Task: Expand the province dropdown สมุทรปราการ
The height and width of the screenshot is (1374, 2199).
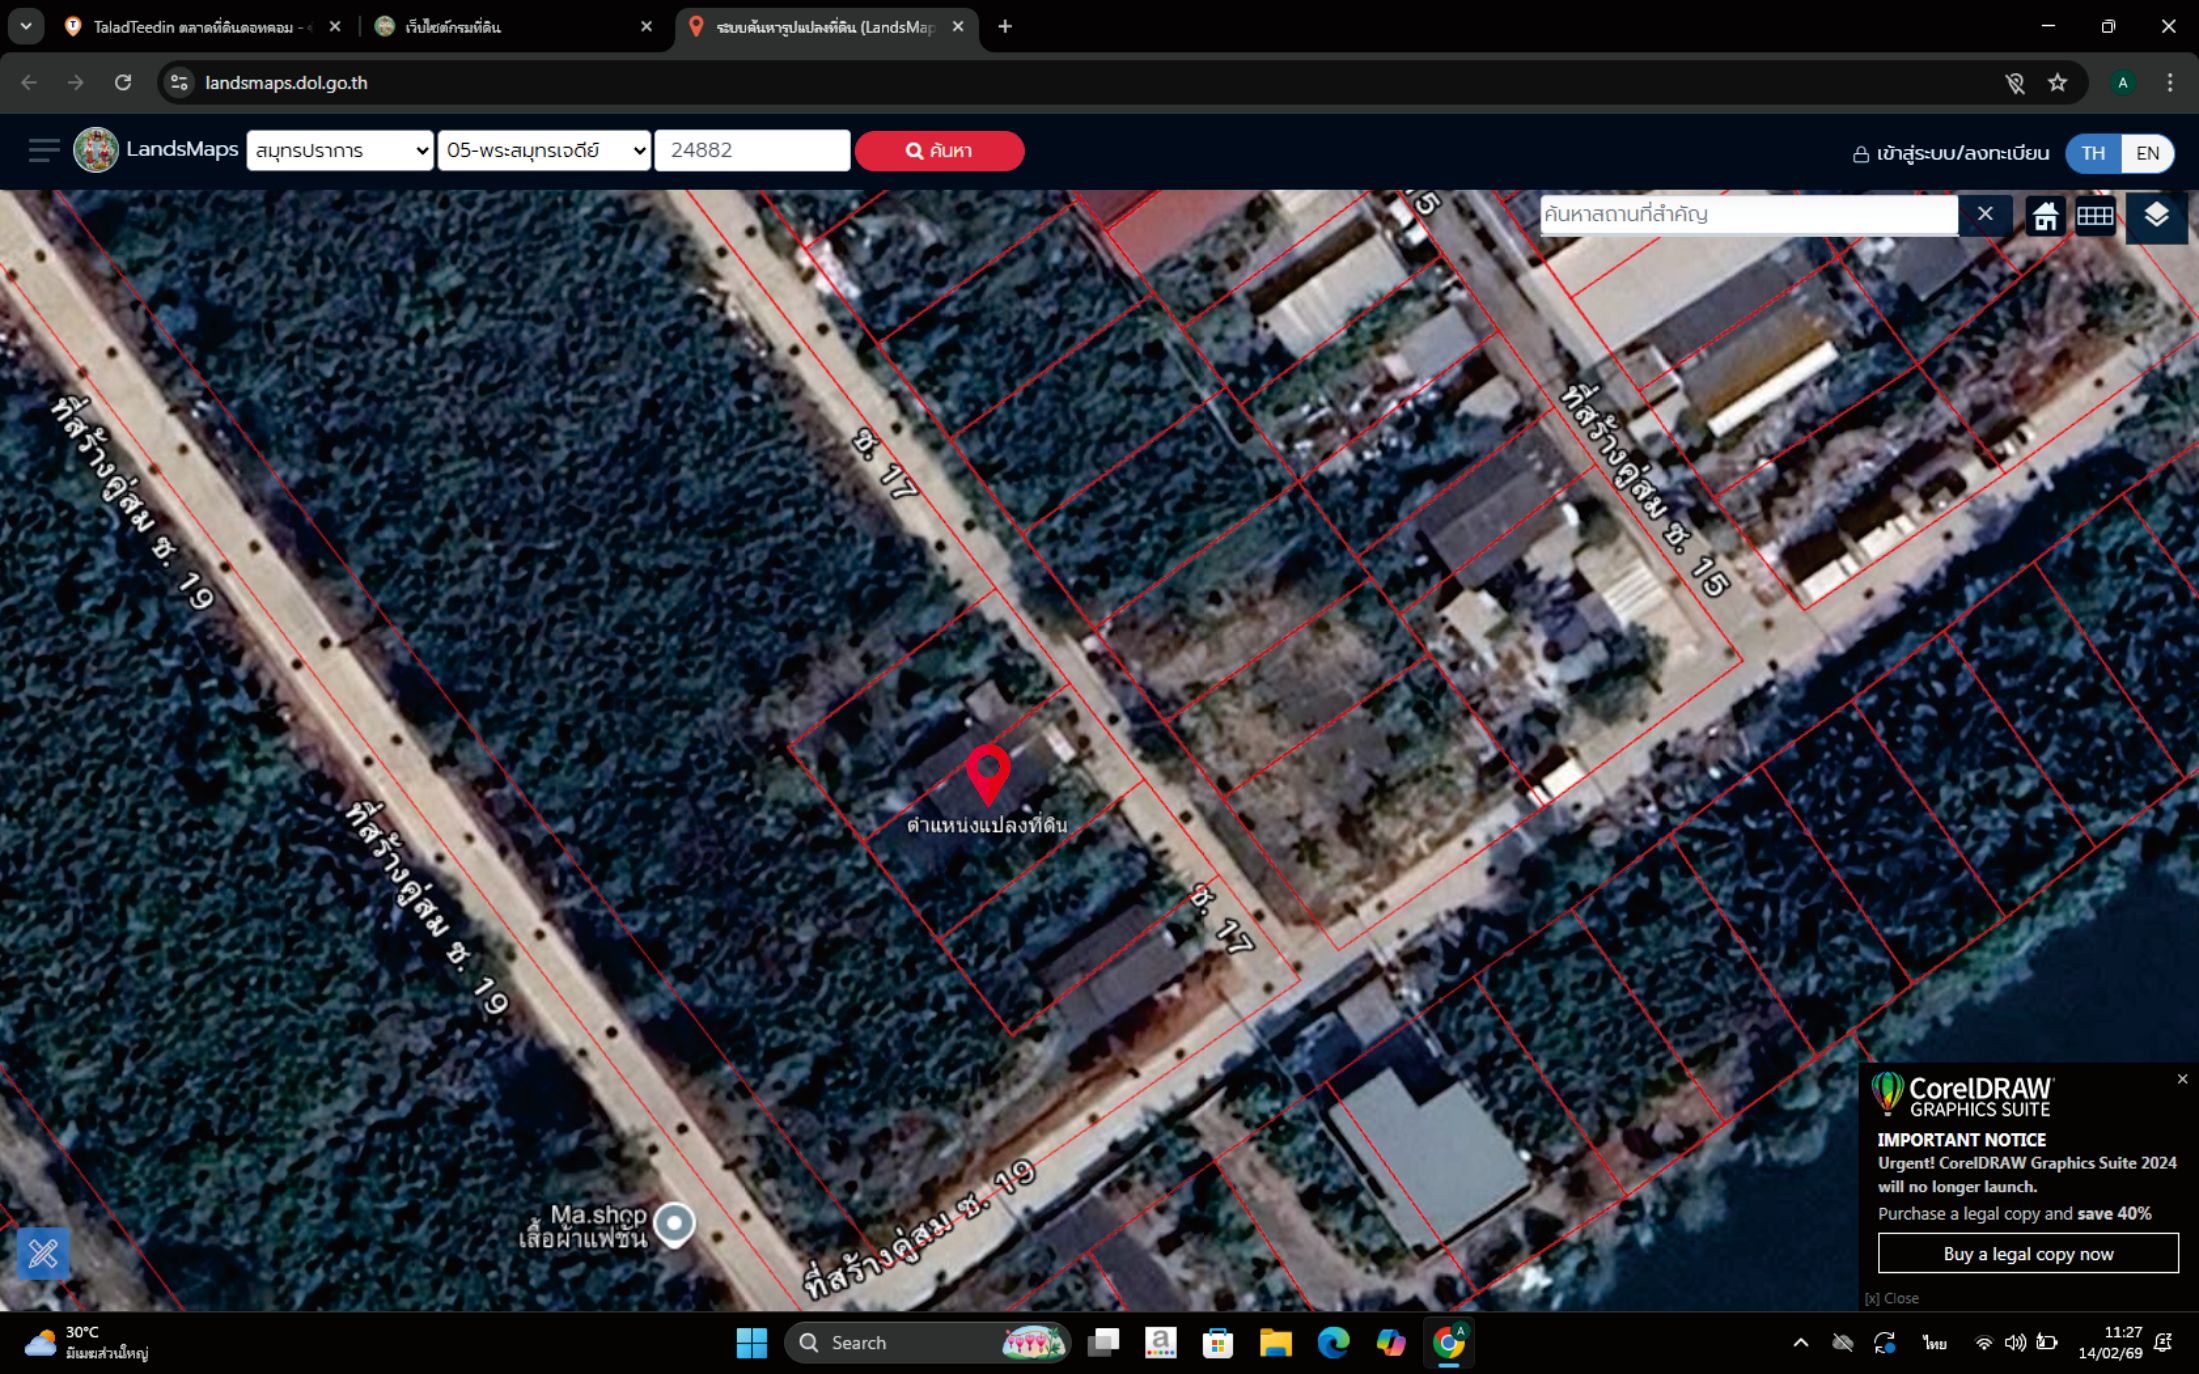Action: click(x=340, y=151)
